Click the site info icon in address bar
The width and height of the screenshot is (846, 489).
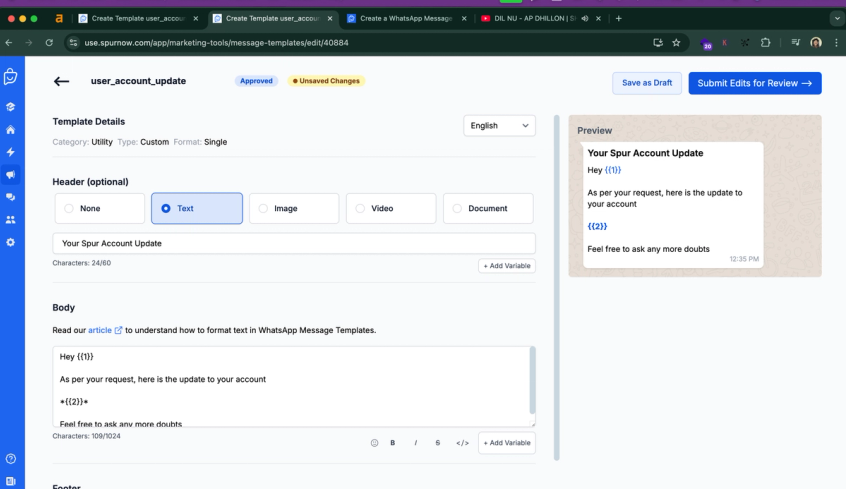click(x=73, y=43)
